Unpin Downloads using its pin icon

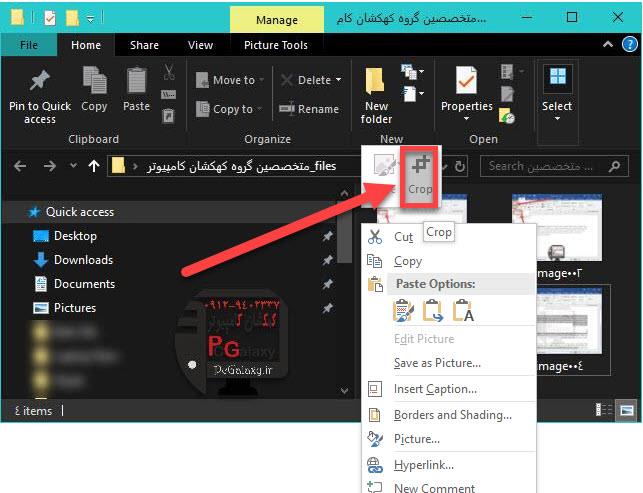[327, 260]
